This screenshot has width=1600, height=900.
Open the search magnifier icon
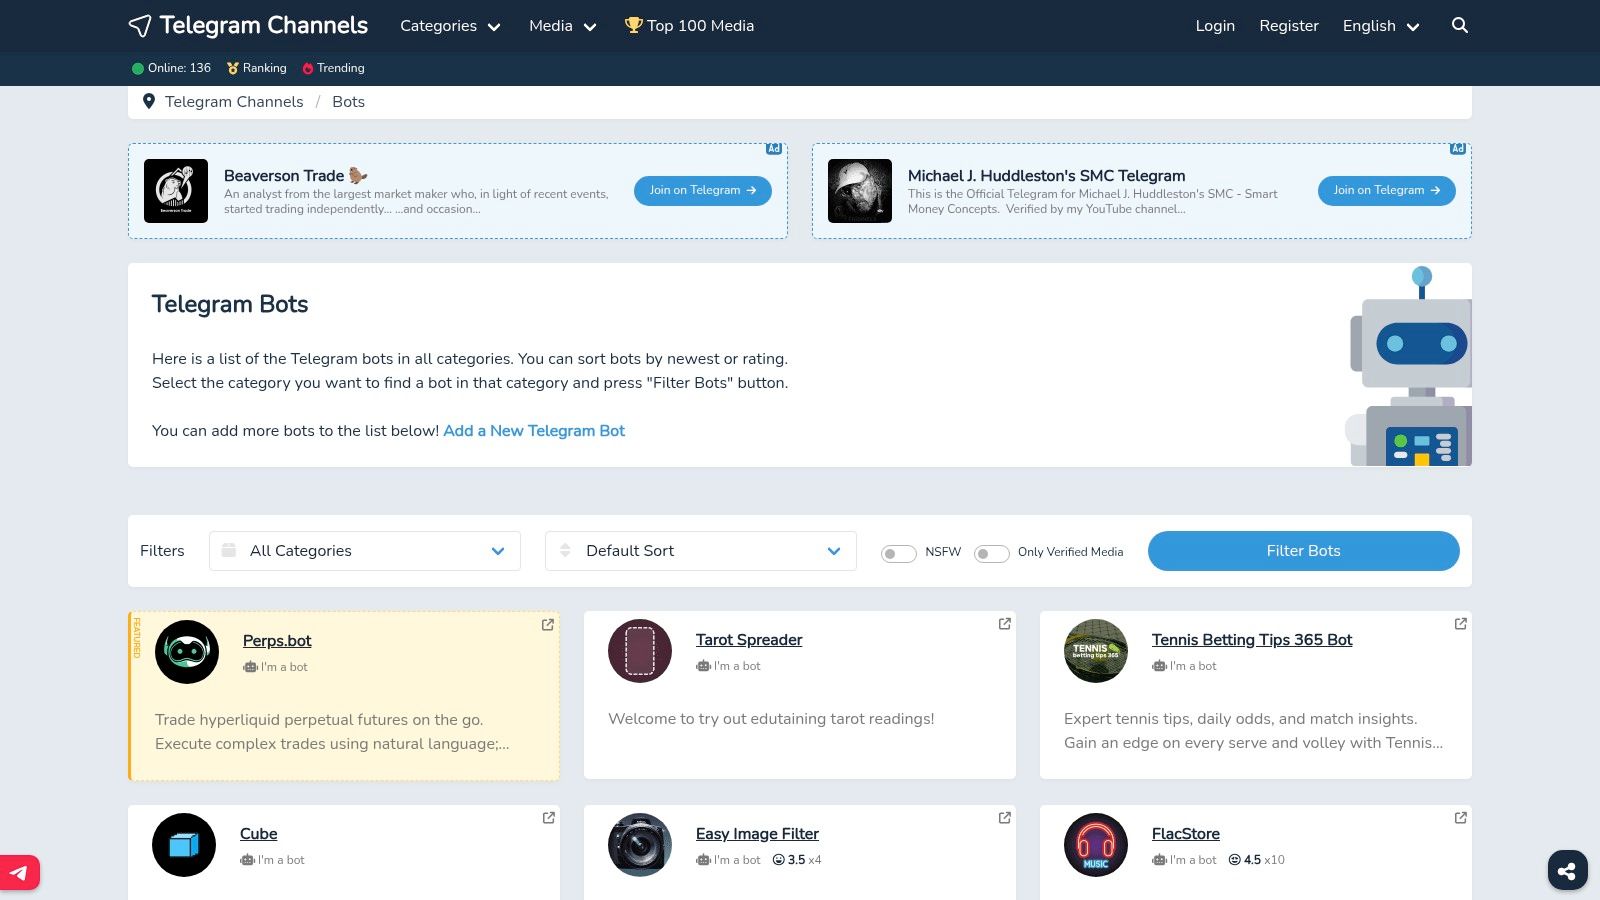(x=1460, y=26)
